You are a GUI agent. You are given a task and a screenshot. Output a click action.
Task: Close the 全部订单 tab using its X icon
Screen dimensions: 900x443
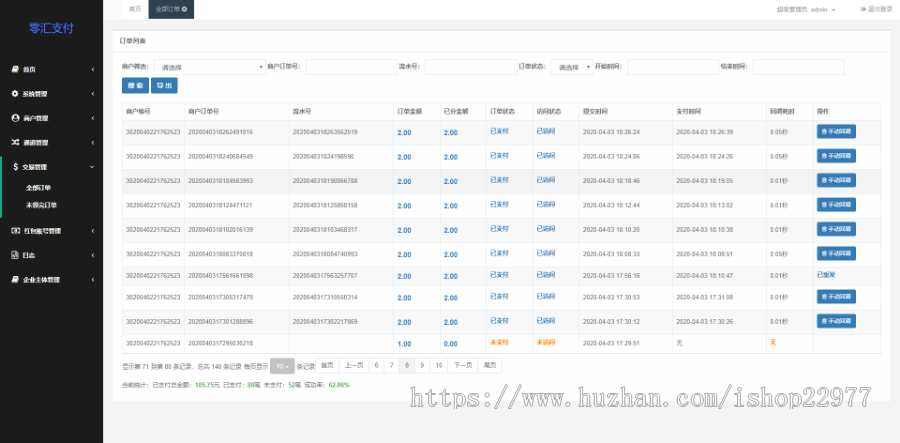(x=184, y=9)
